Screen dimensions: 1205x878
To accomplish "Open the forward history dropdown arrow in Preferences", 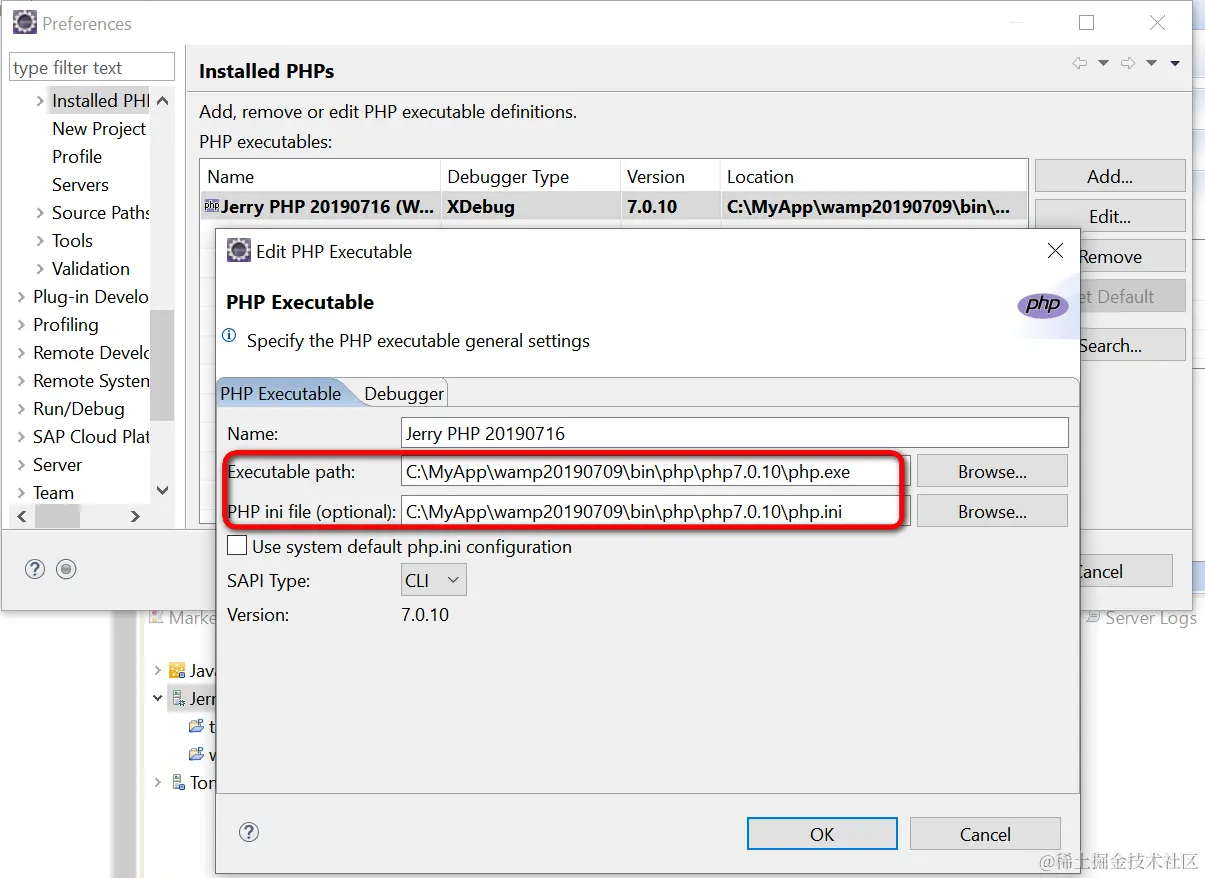I will click(1152, 63).
